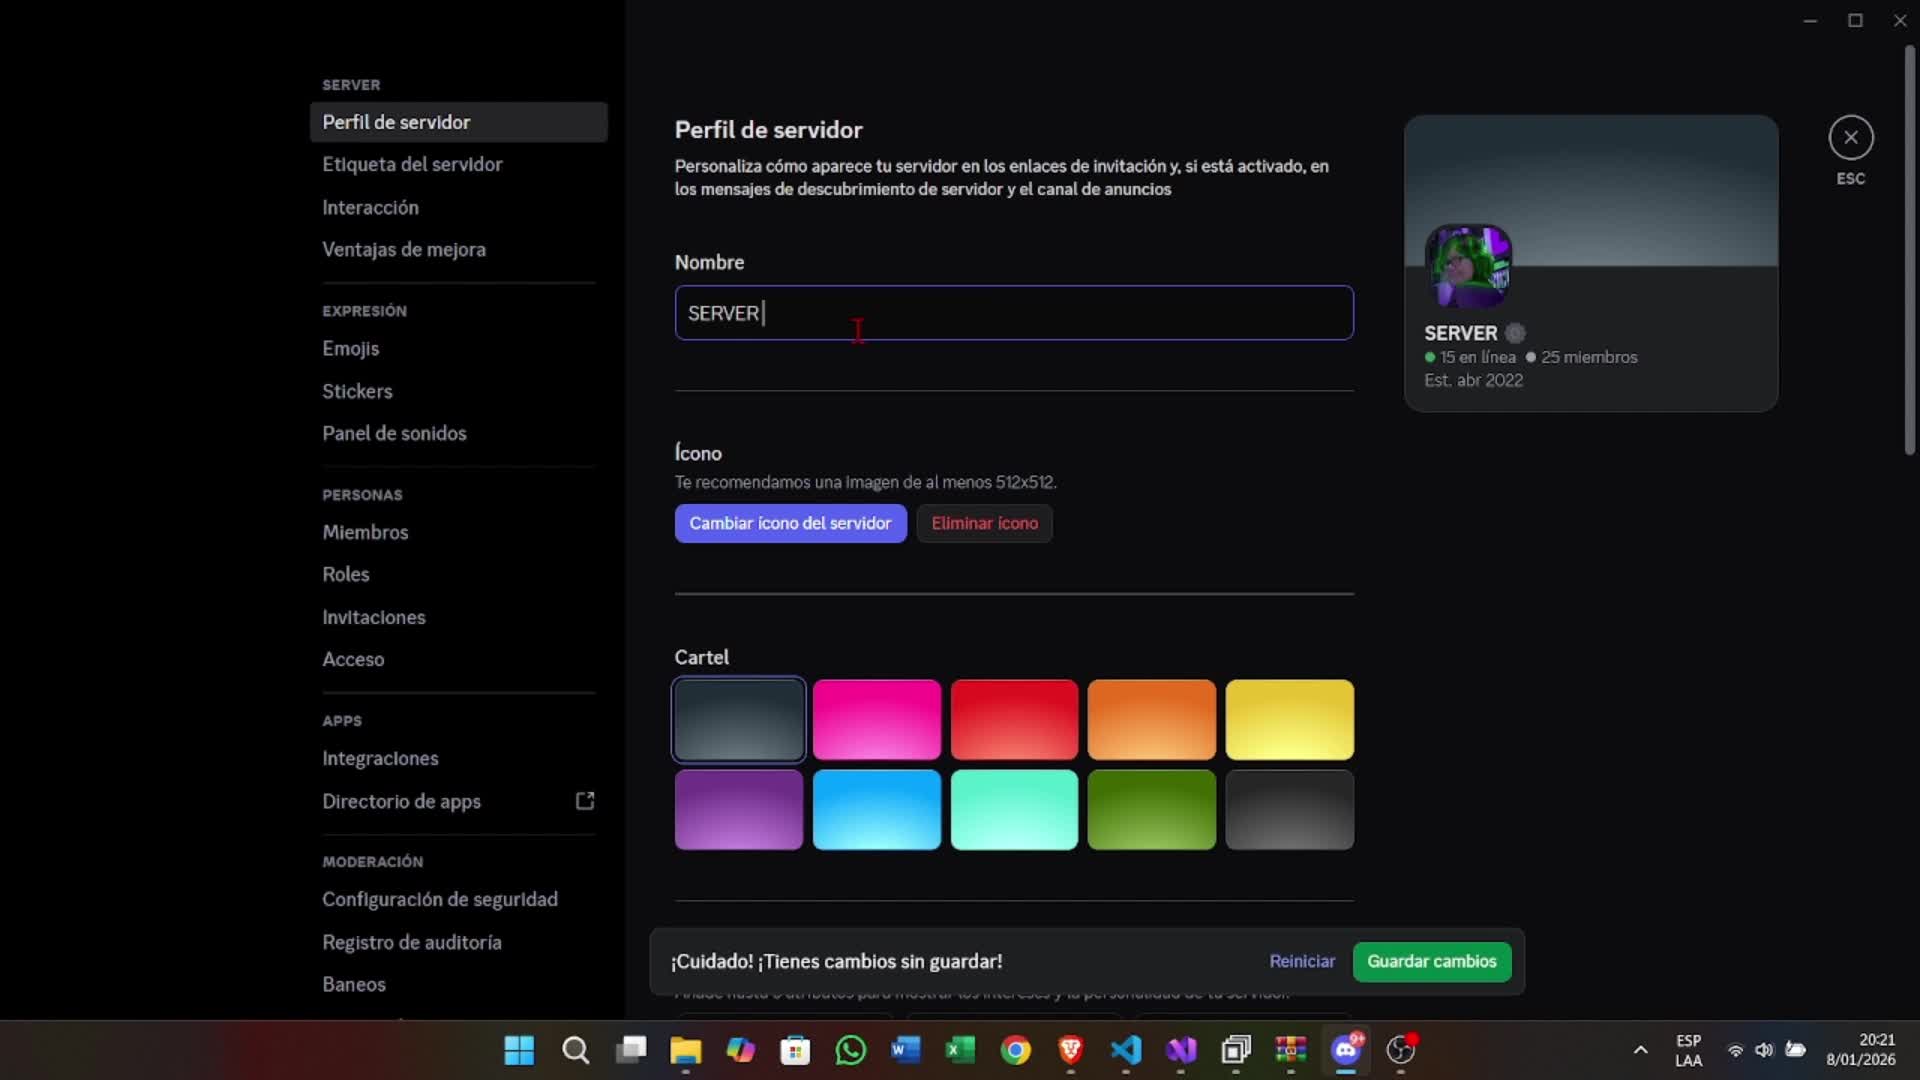Click Reiniciar to discard changes
Viewport: 1920px width, 1080px height.
(1301, 961)
